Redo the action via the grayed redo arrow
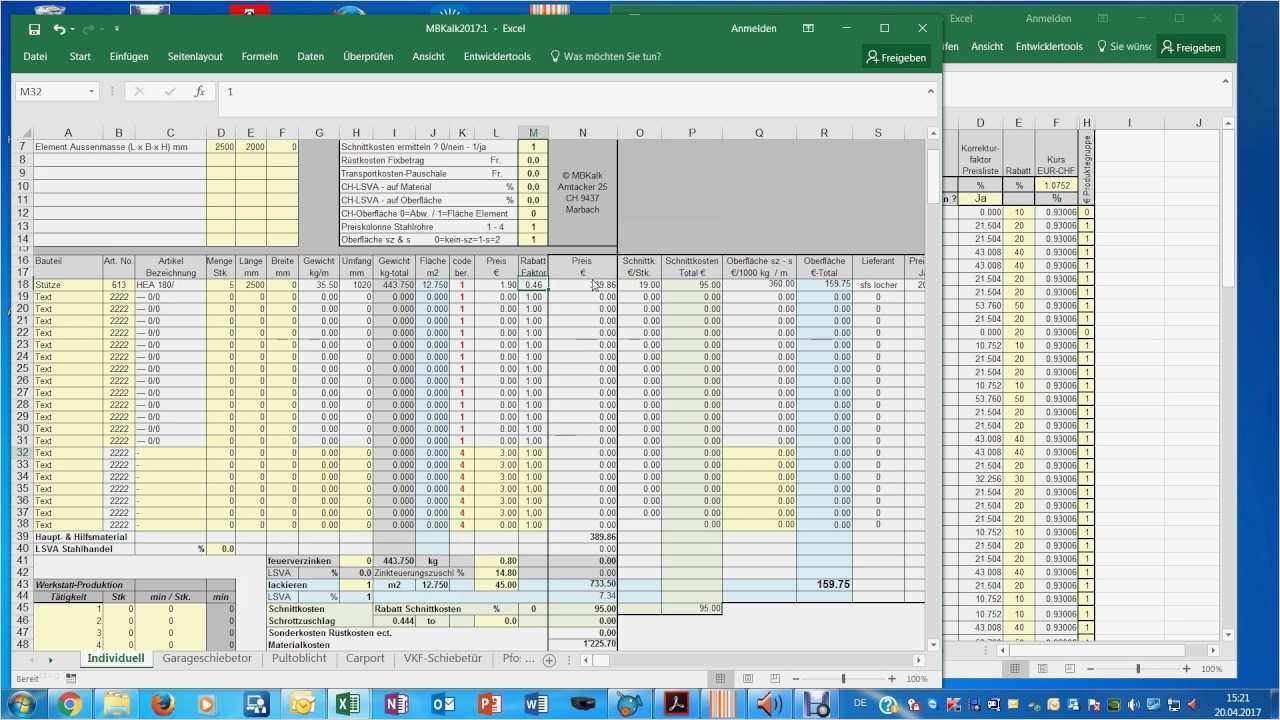 click(x=86, y=29)
